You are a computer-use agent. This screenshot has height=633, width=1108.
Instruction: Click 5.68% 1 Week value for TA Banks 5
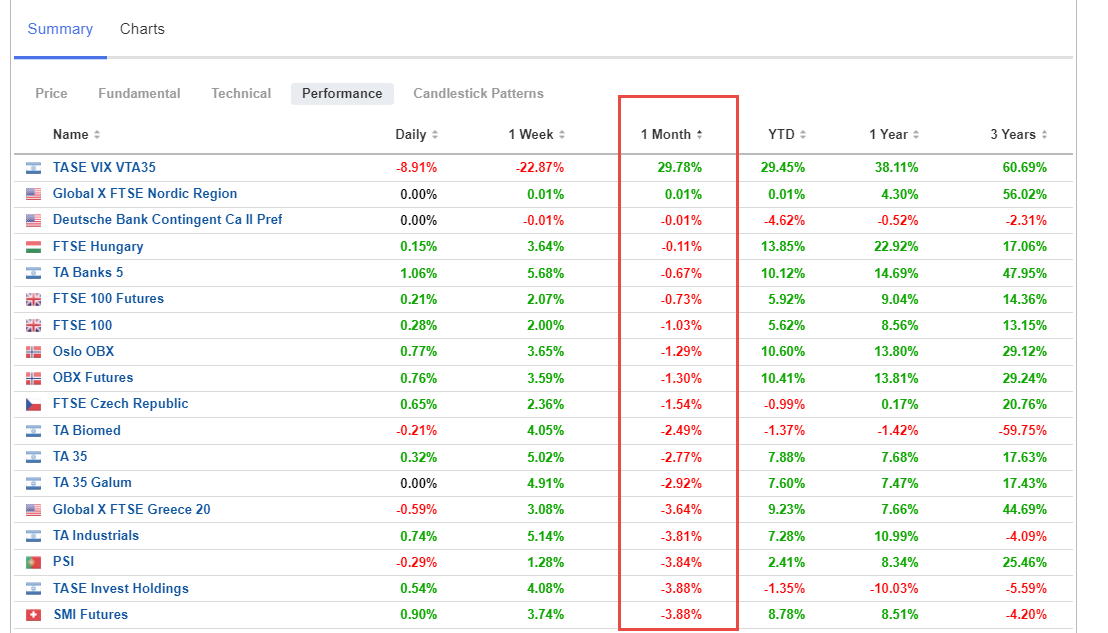click(546, 273)
